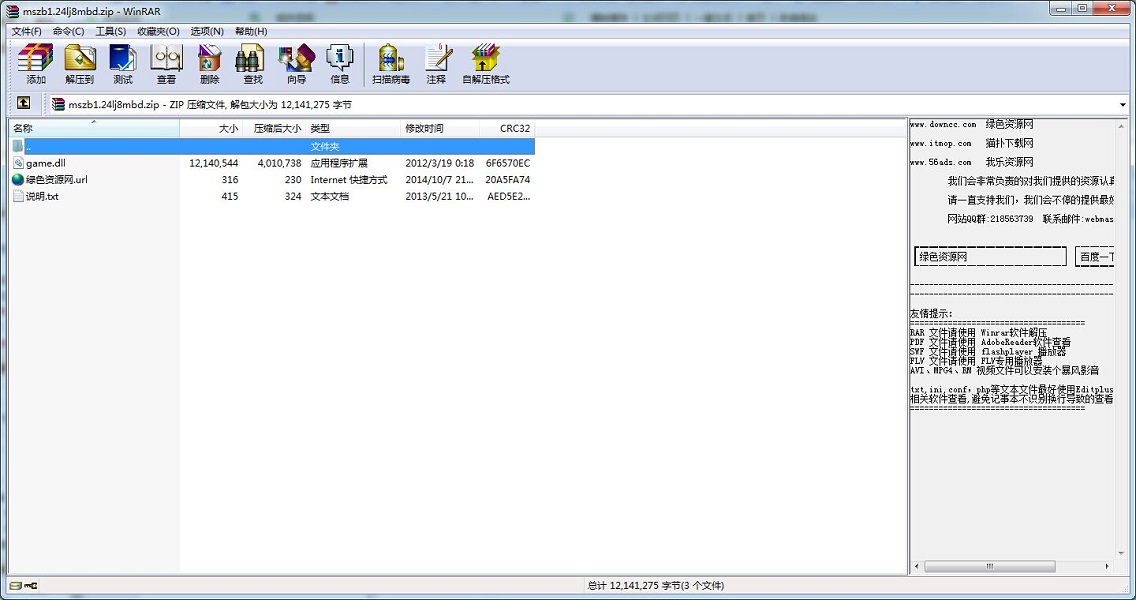Viewport: 1136px width, 600px height.
Task: Open the 文件(F) menu
Action: pos(27,31)
